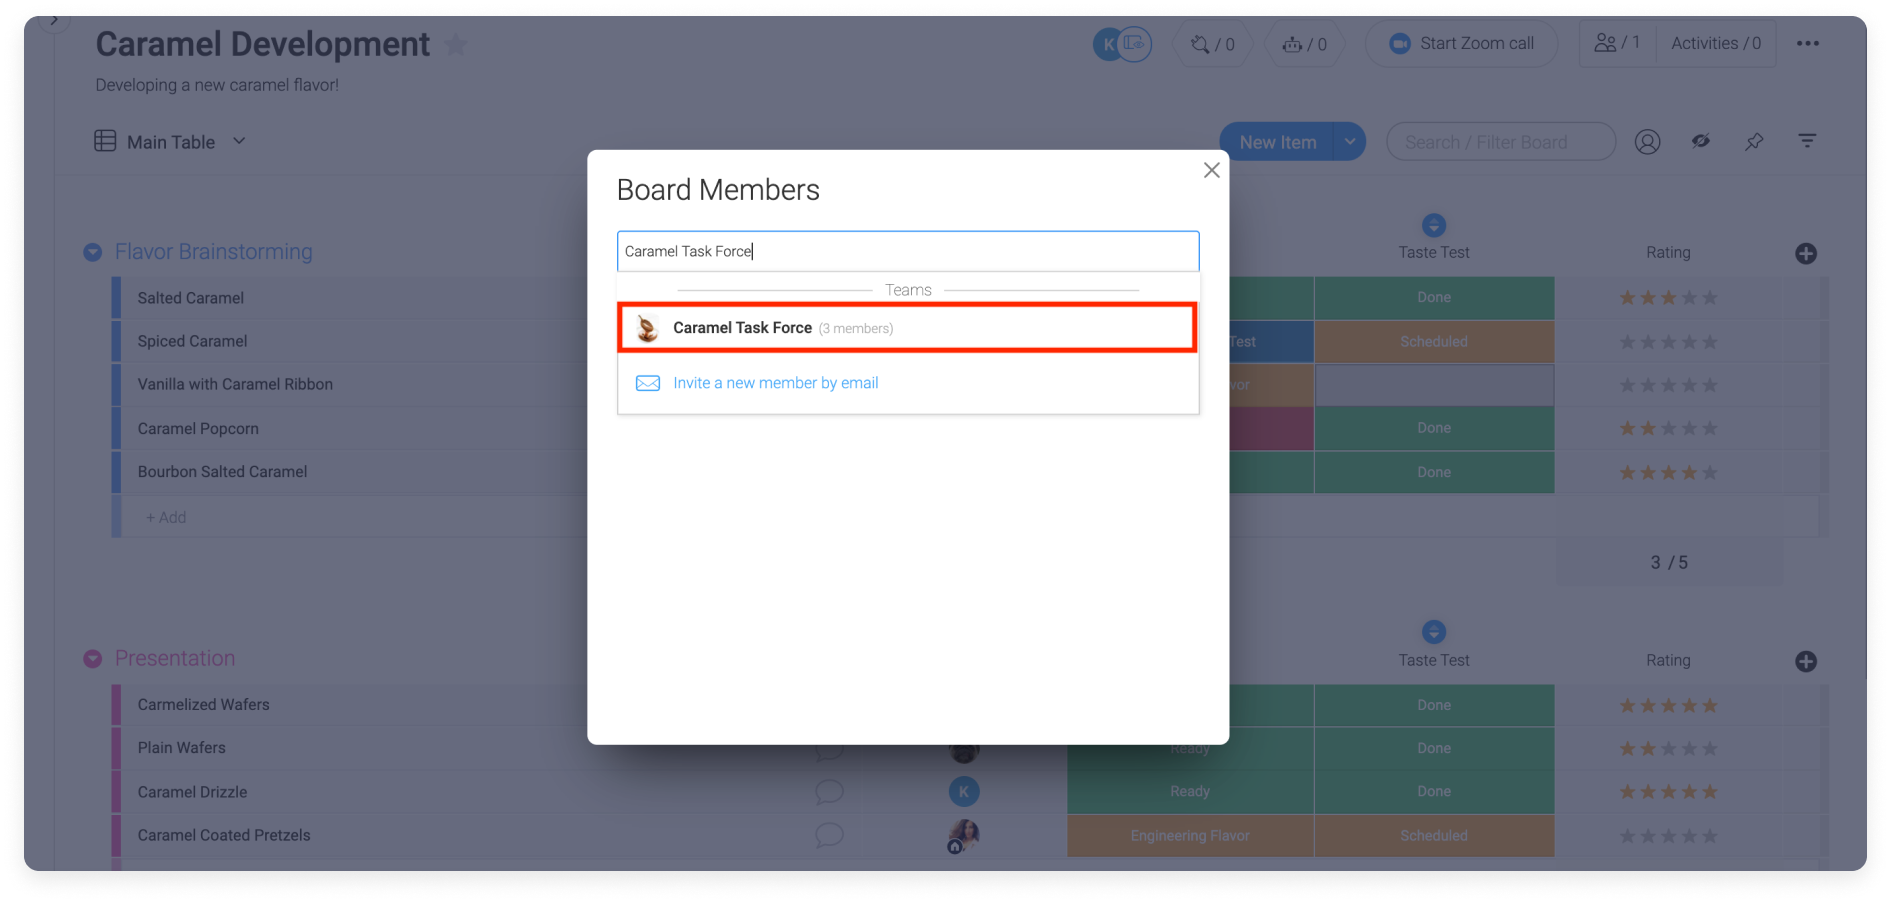
Task: Change Salted Caramel Taste Test Done status
Action: 1434,298
